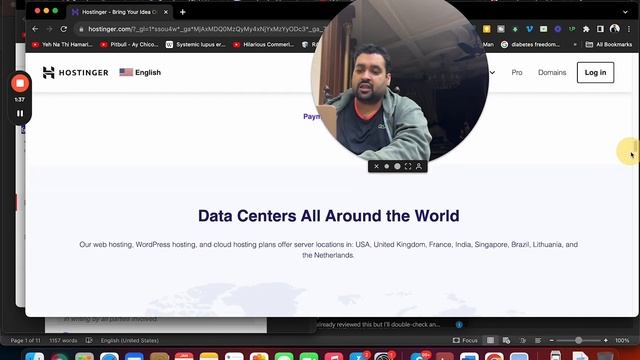The image size is (640, 360).
Task: Switch Word to Web Layout view
Action: coord(507,340)
